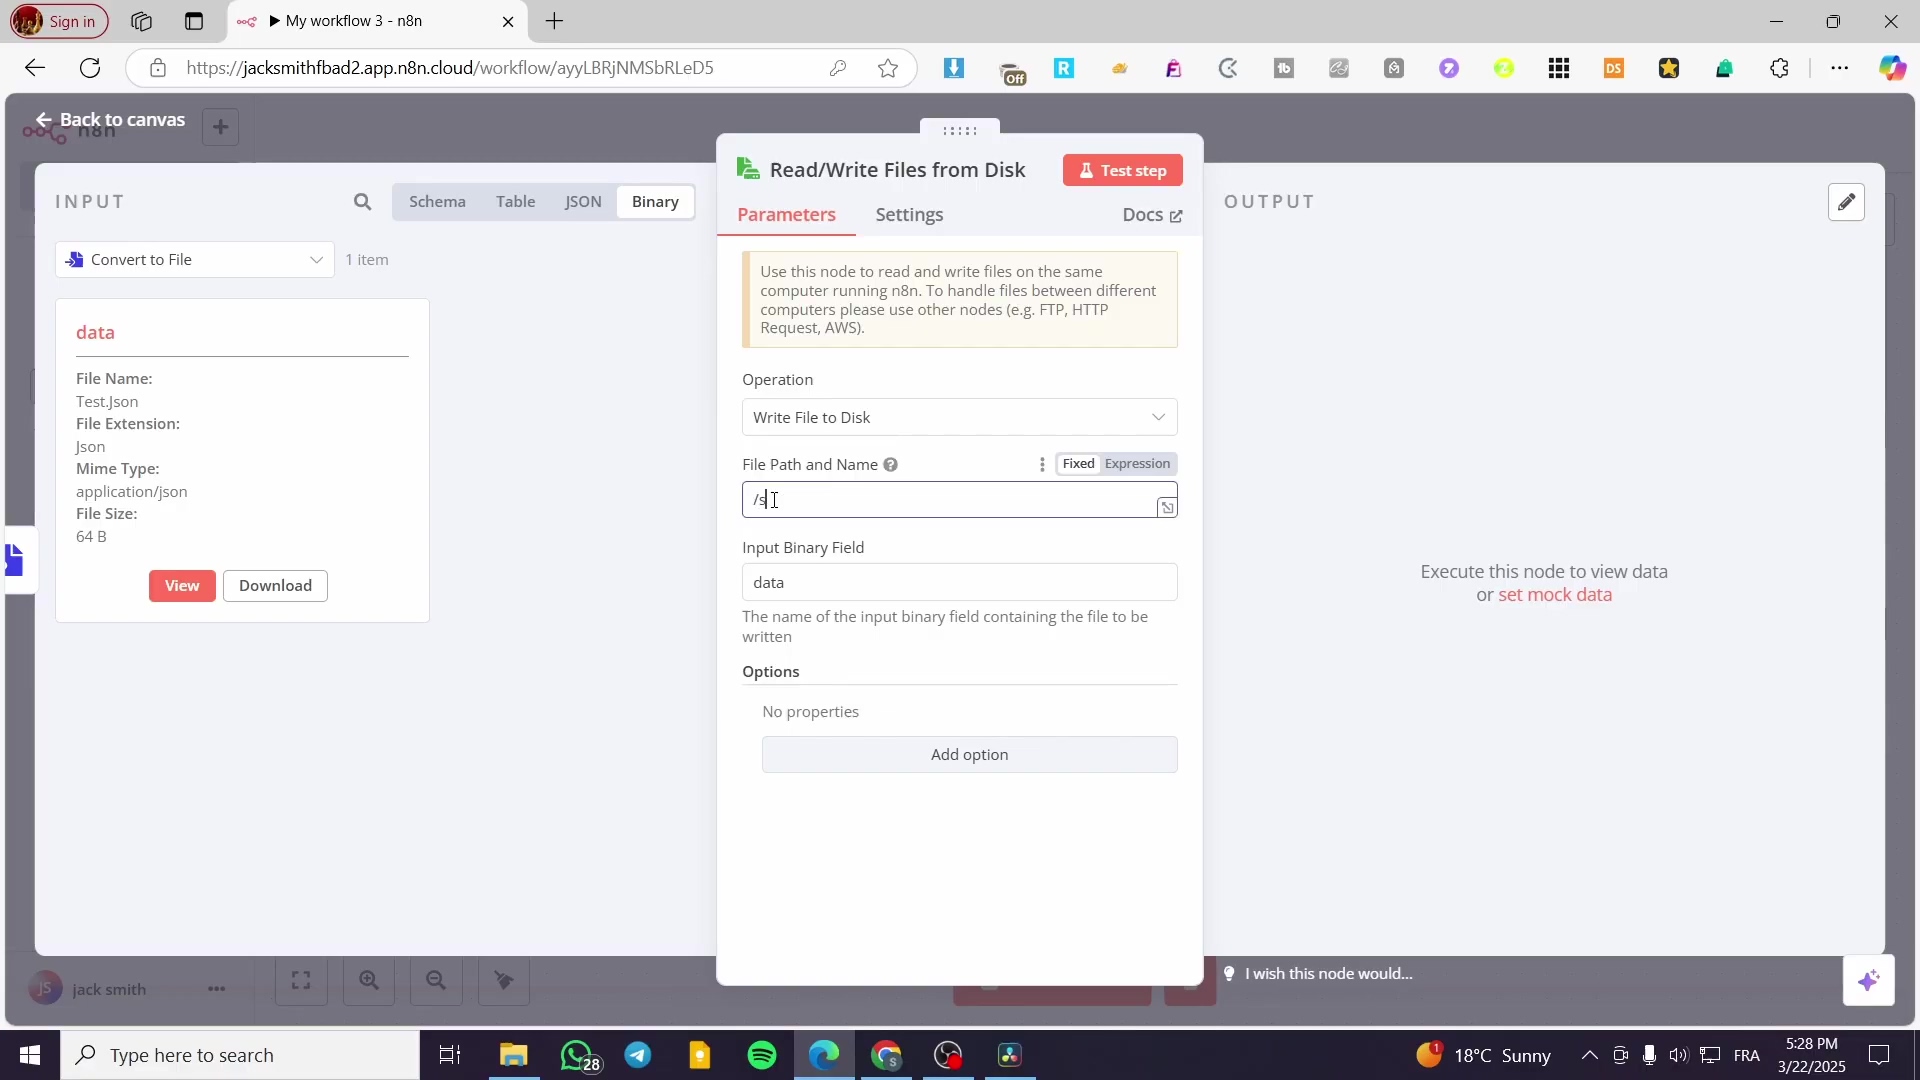
Task: Expand the Operation dropdown
Action: [959, 418]
